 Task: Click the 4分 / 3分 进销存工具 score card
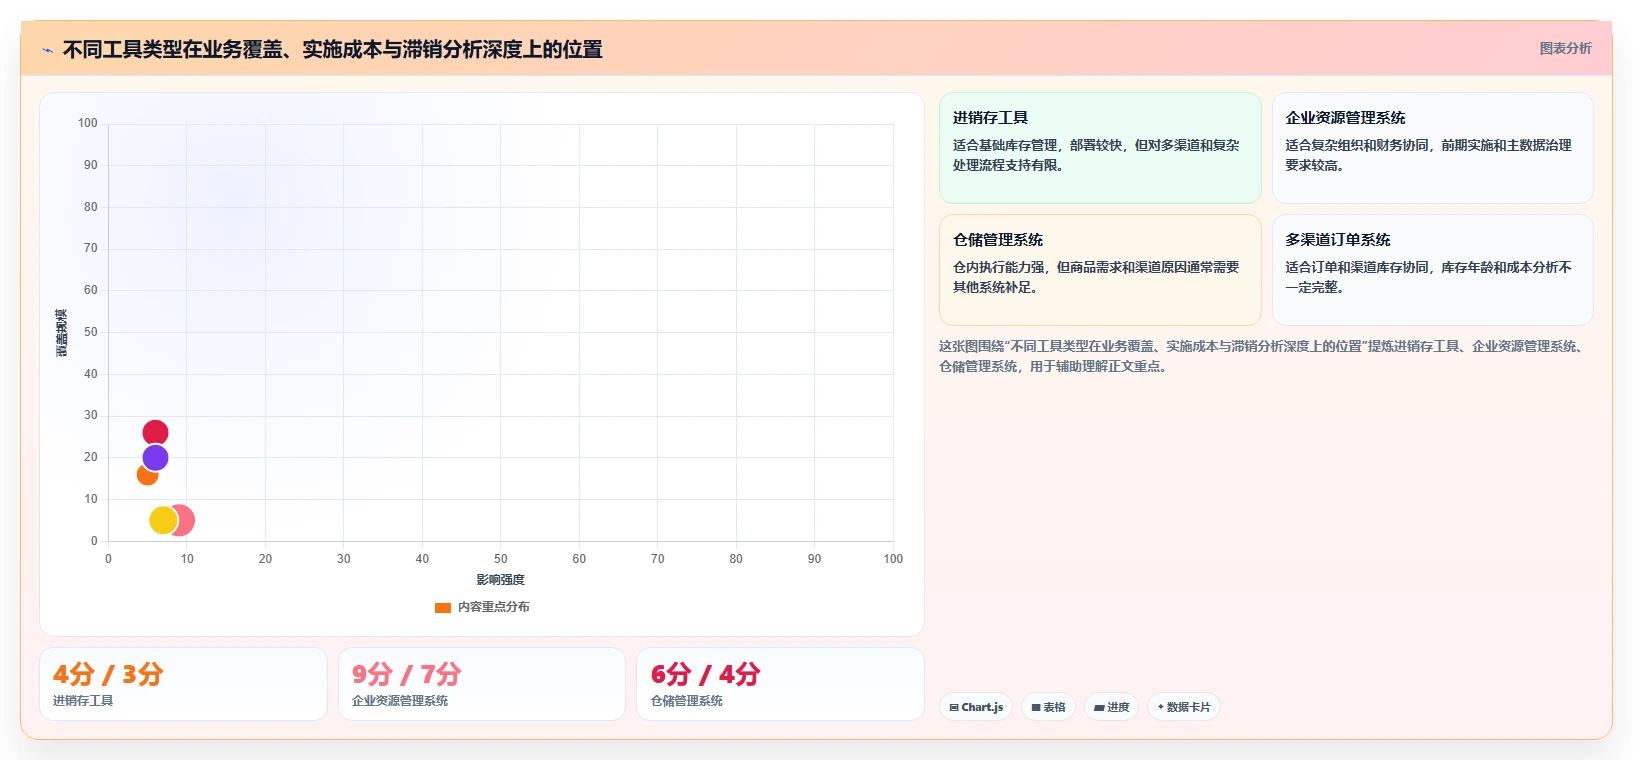[x=183, y=684]
